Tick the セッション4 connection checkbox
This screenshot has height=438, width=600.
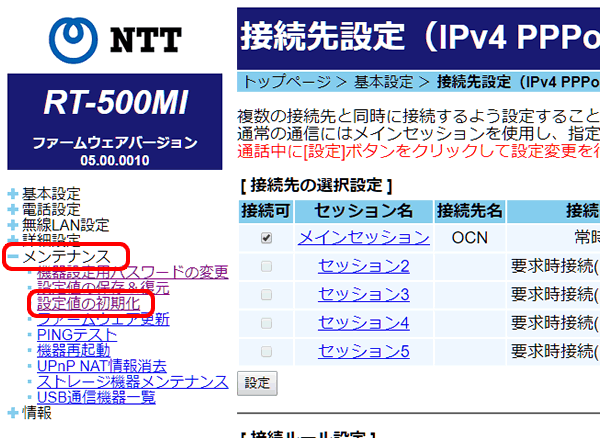pyautogui.click(x=265, y=323)
